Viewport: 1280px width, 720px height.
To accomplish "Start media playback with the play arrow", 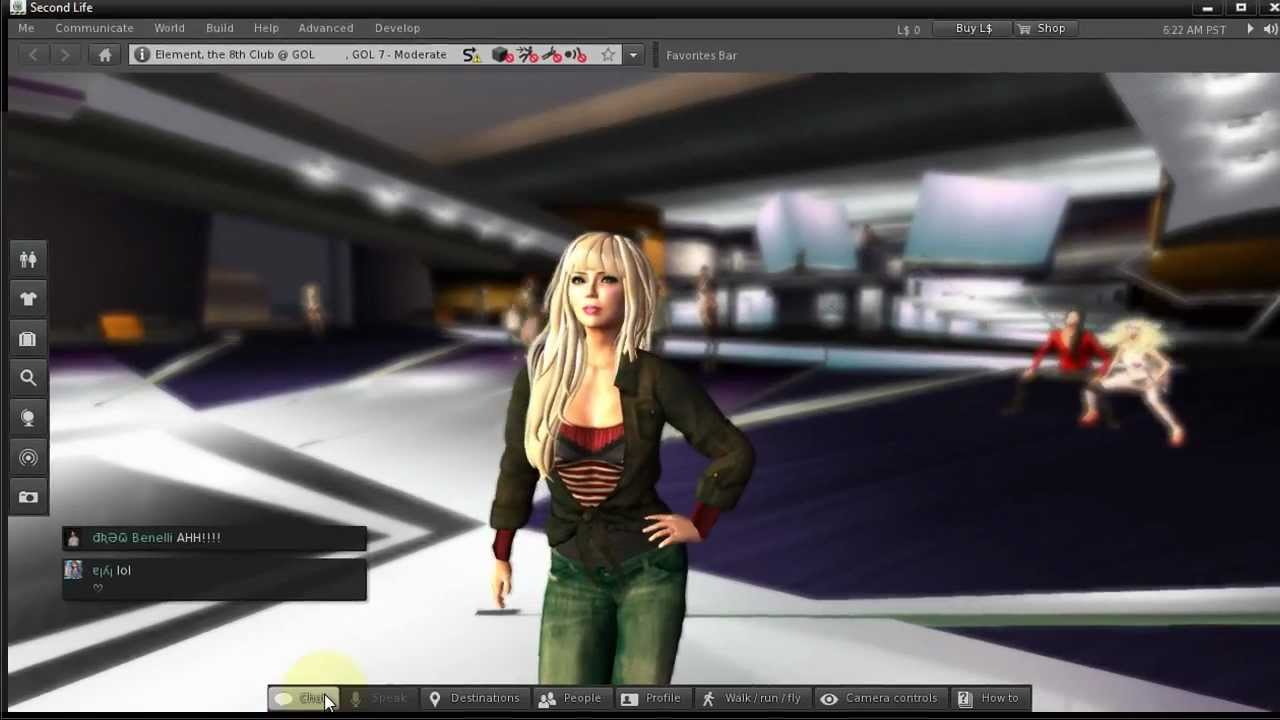I will click(1250, 29).
